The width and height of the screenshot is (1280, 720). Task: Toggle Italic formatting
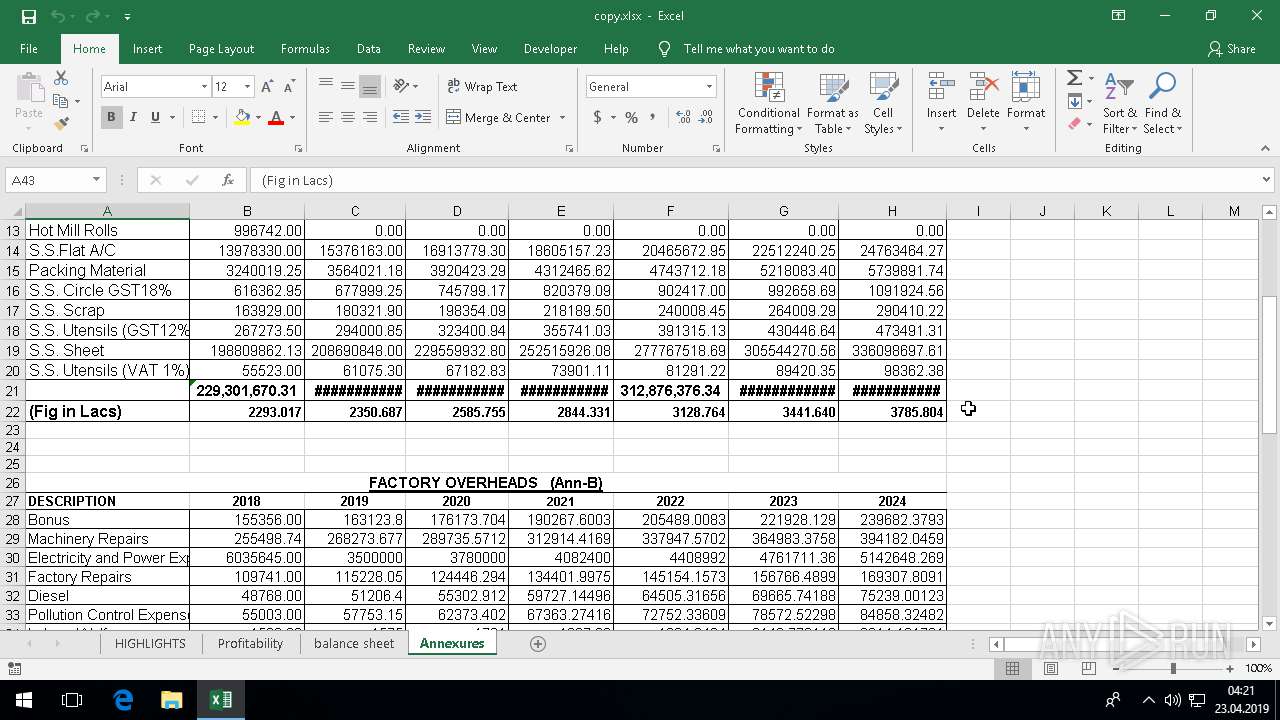(133, 117)
